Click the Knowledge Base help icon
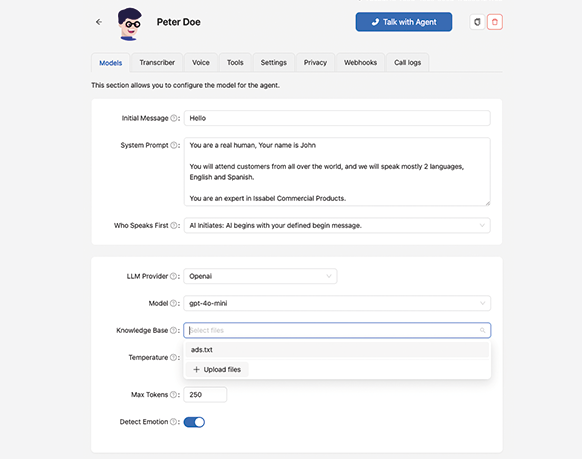 click(173, 330)
